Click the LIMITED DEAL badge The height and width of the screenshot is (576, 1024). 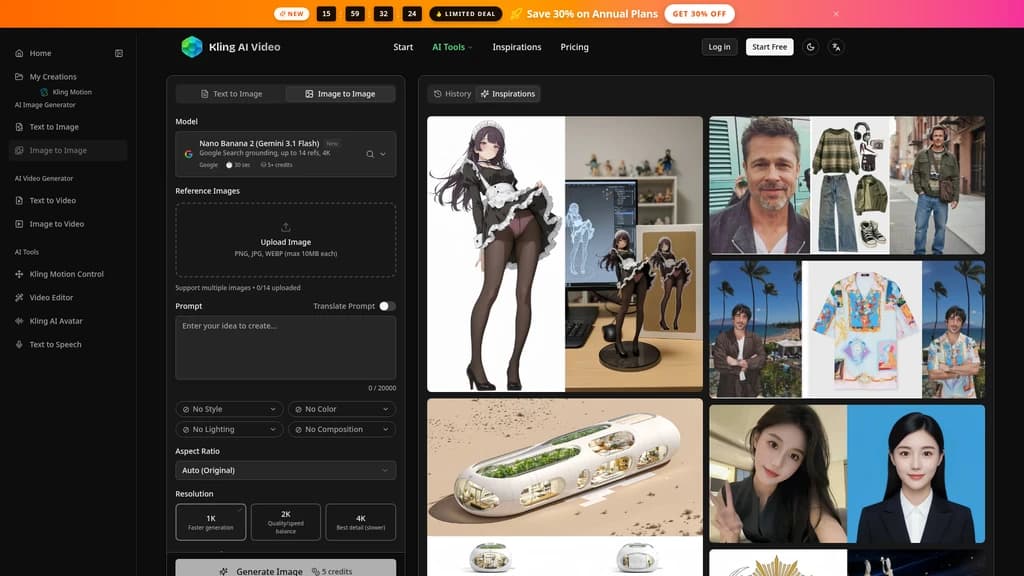466,14
